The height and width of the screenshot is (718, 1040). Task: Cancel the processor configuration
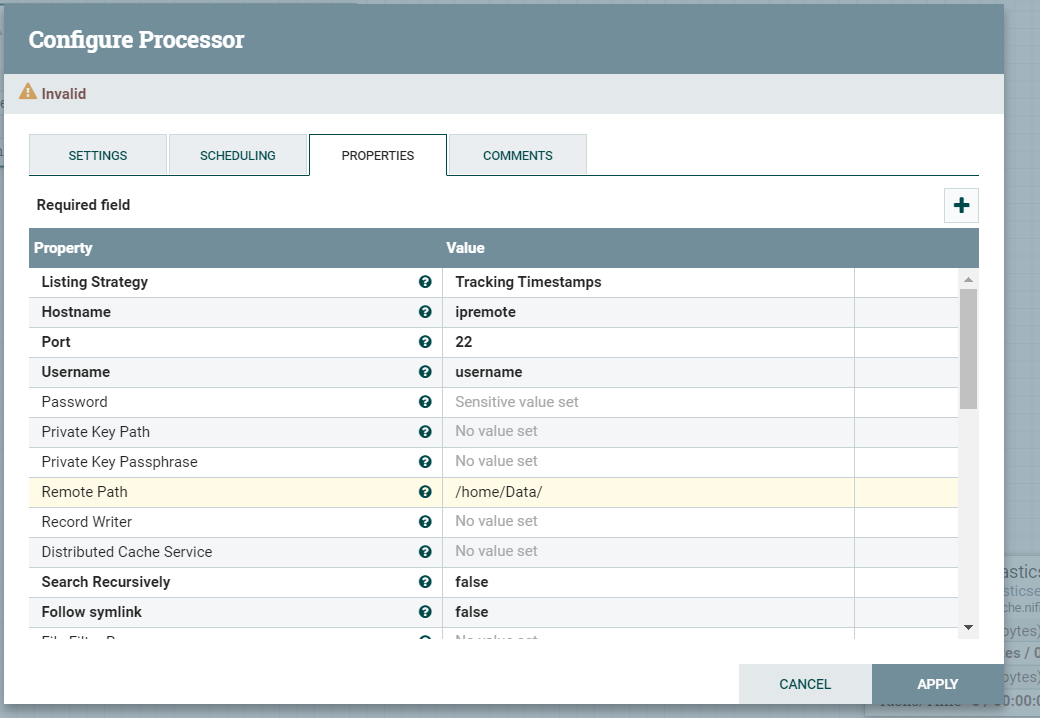(805, 684)
